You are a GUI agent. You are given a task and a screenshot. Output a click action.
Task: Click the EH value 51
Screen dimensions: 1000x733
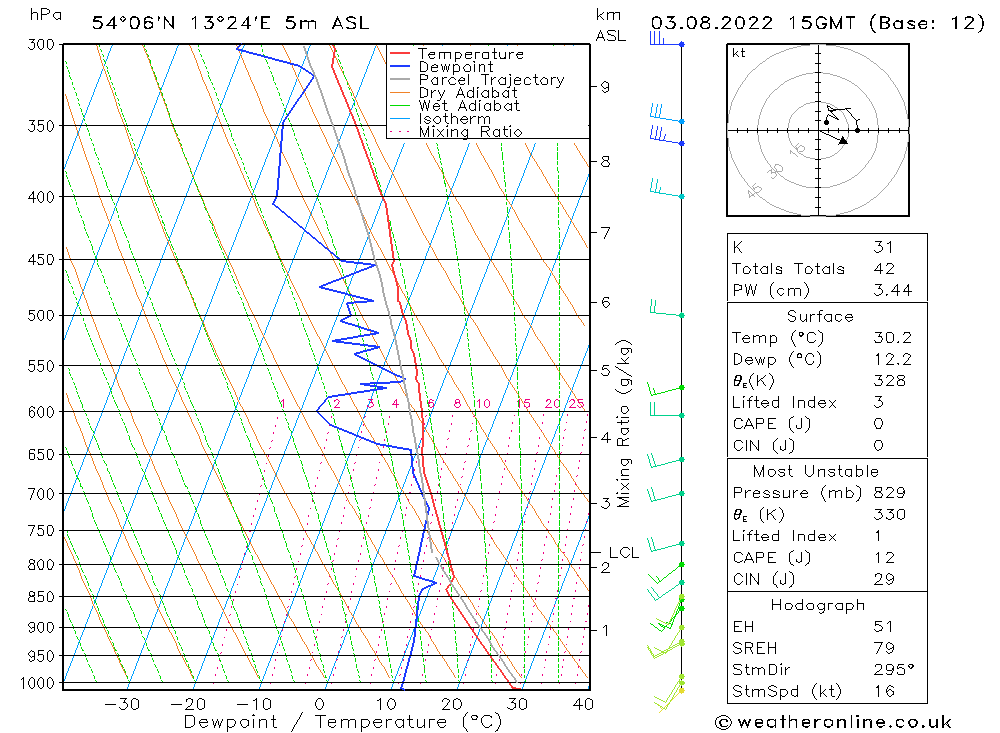tap(883, 626)
